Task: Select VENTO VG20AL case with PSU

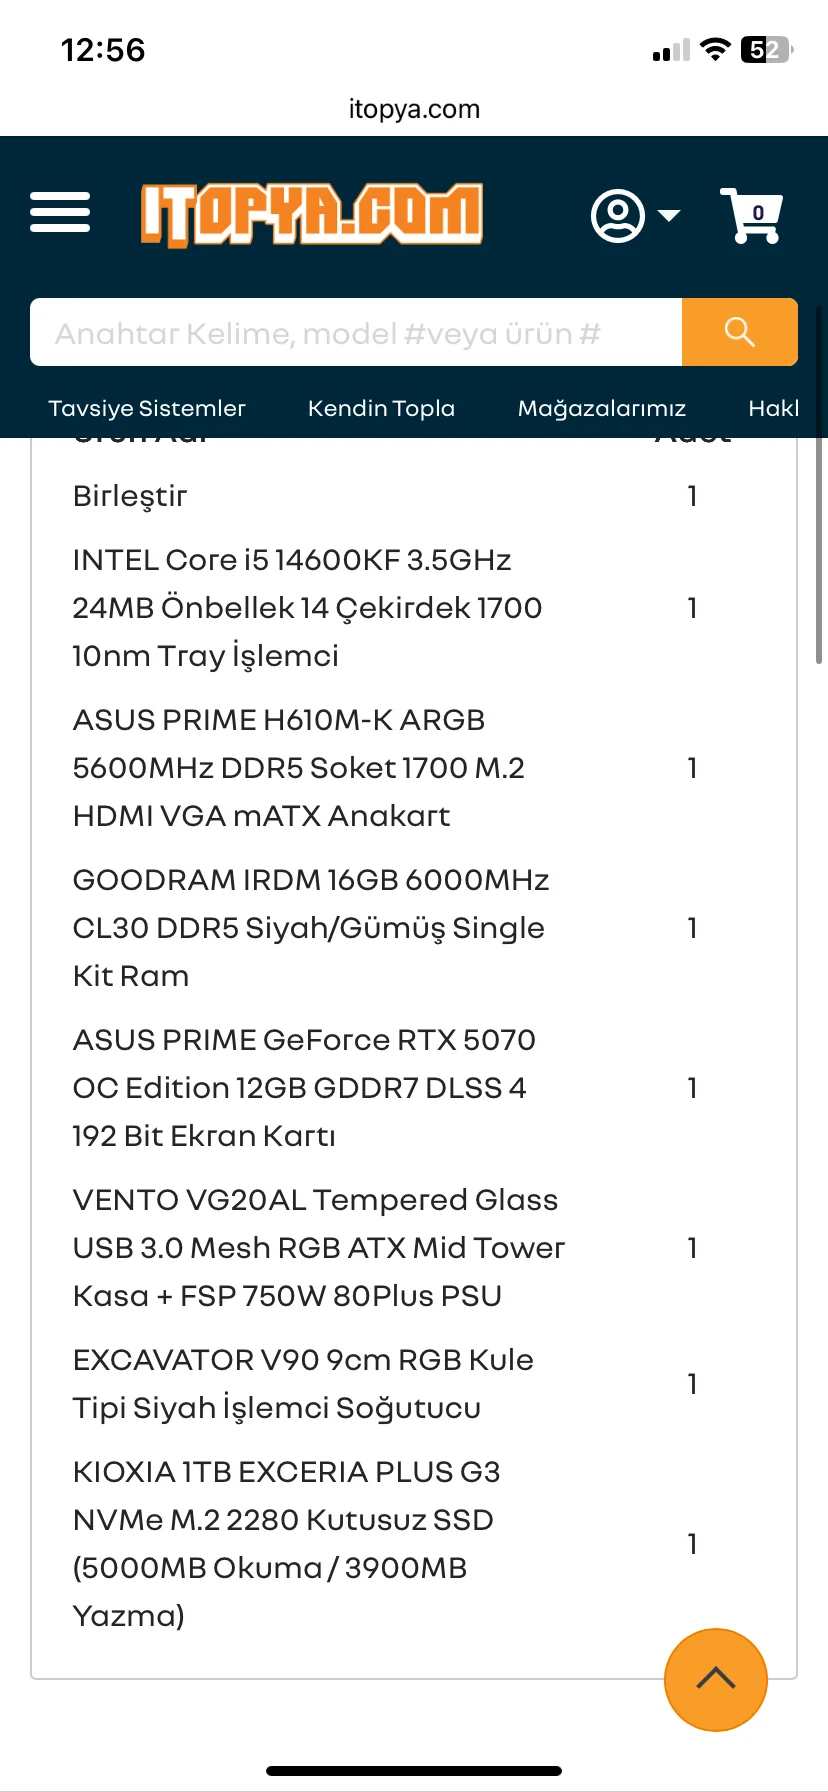Action: coord(318,1248)
